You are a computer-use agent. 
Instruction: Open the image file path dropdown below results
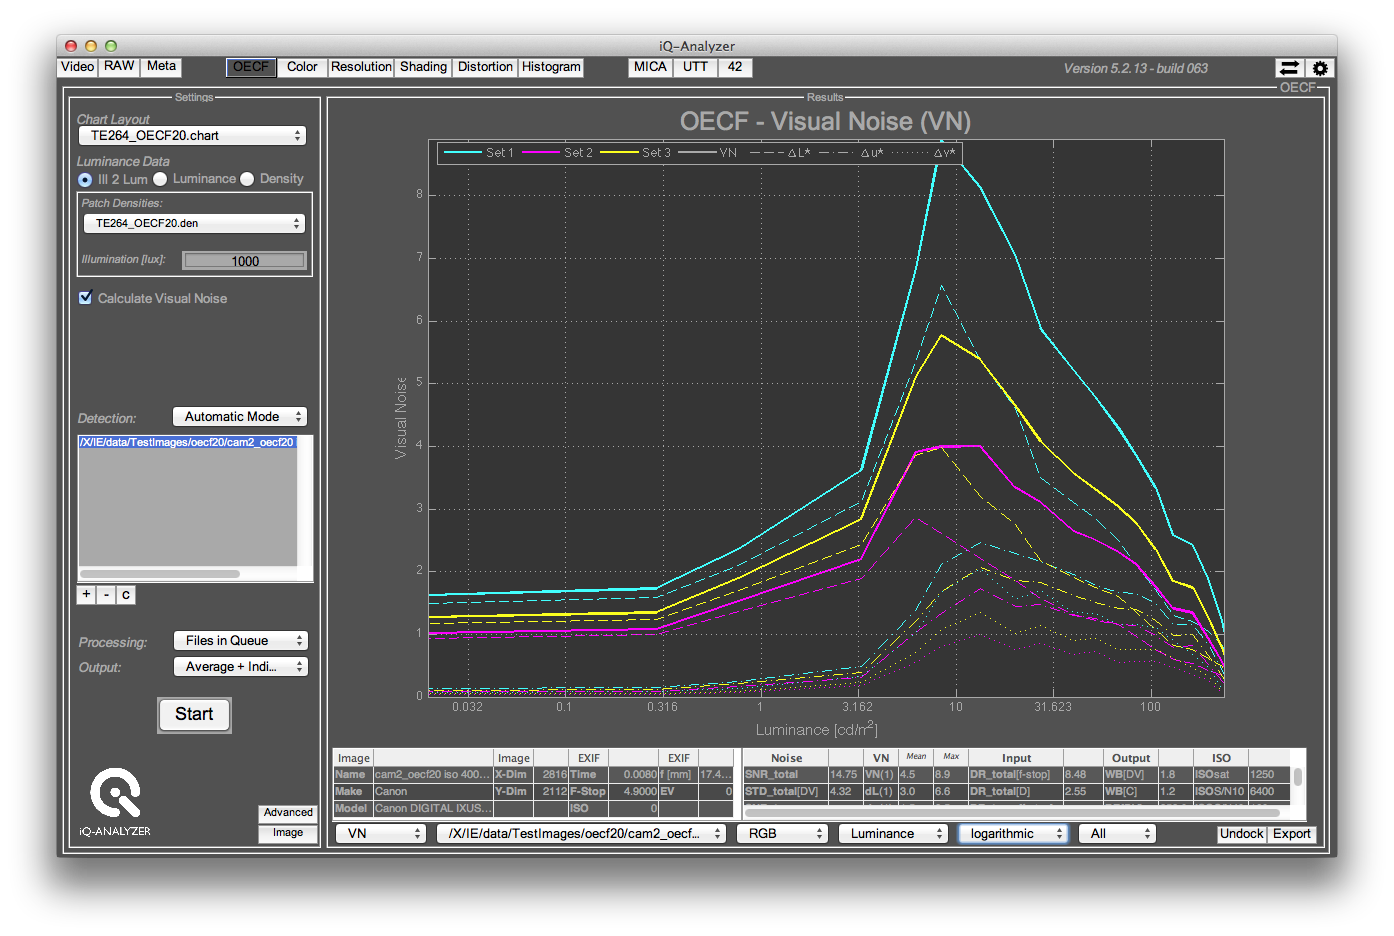click(581, 834)
